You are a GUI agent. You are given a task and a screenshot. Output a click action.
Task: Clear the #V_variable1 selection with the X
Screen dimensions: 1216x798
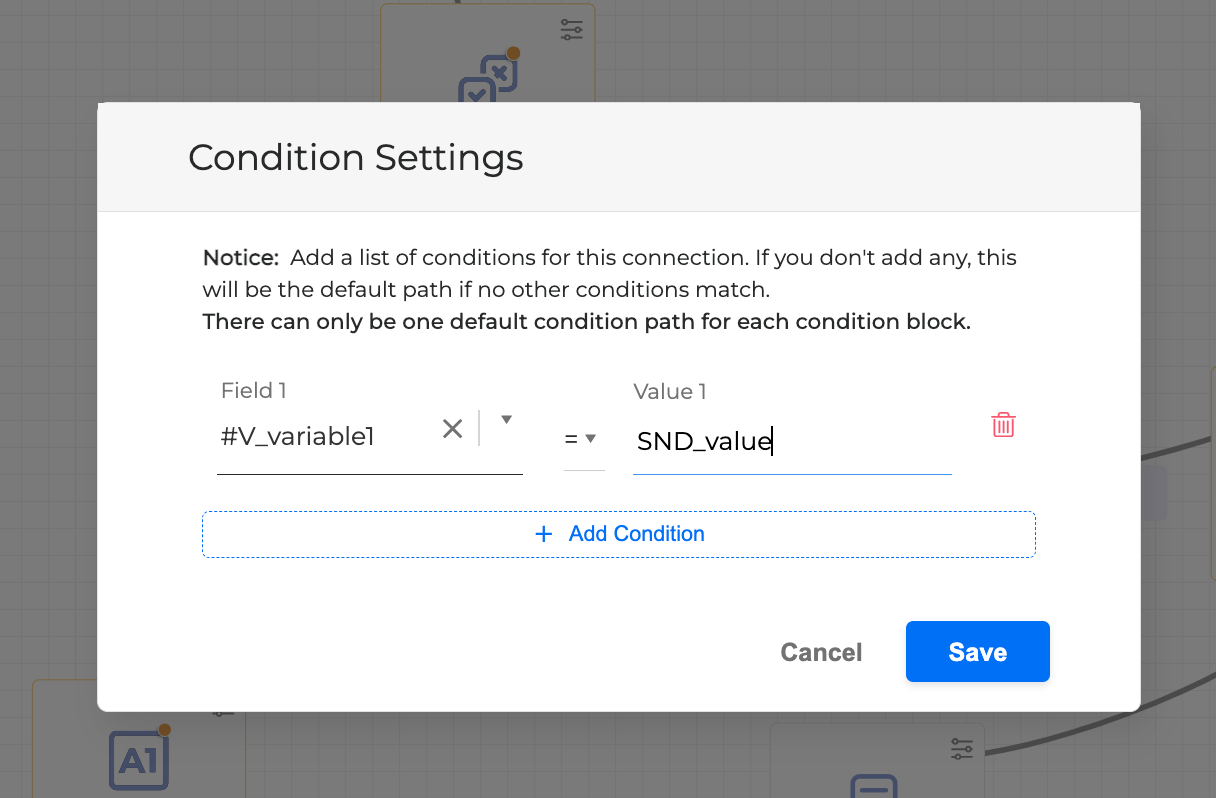pos(452,429)
